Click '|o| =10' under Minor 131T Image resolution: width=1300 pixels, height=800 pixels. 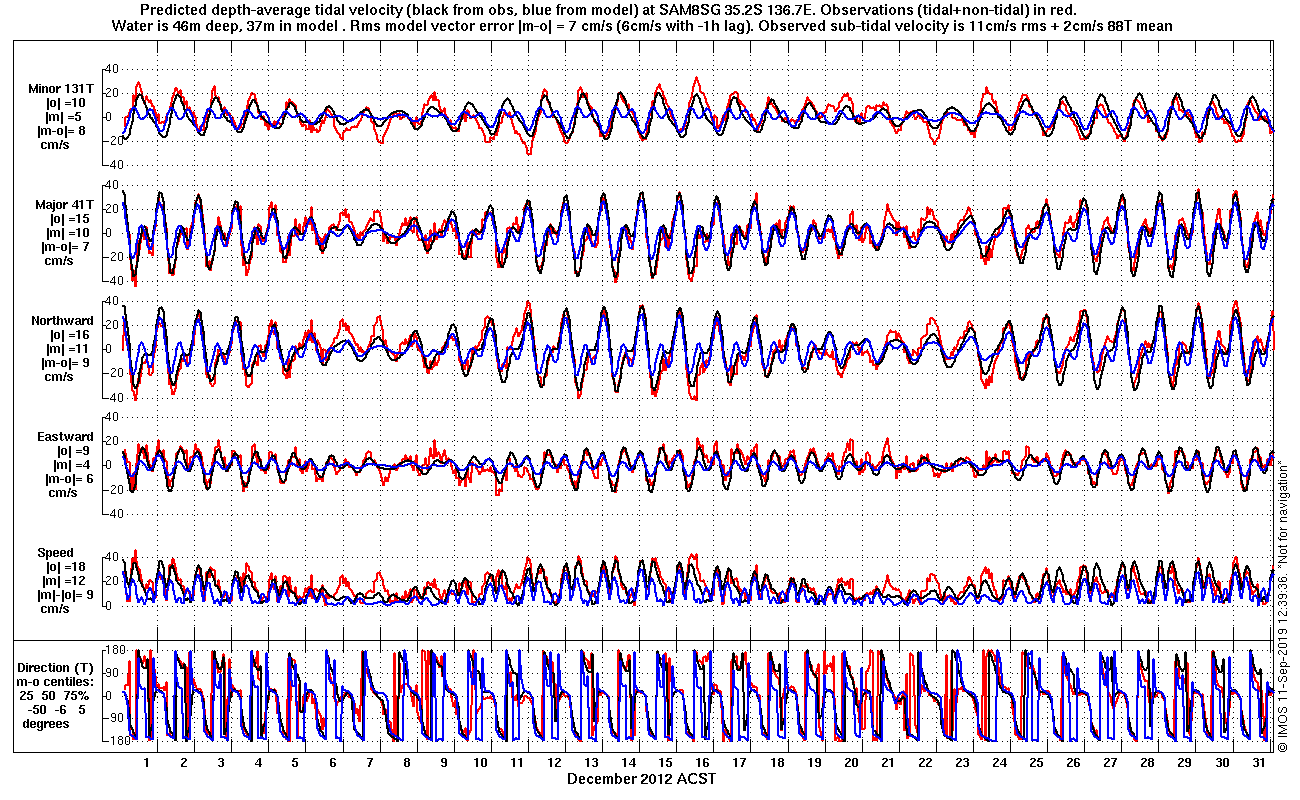click(64, 103)
